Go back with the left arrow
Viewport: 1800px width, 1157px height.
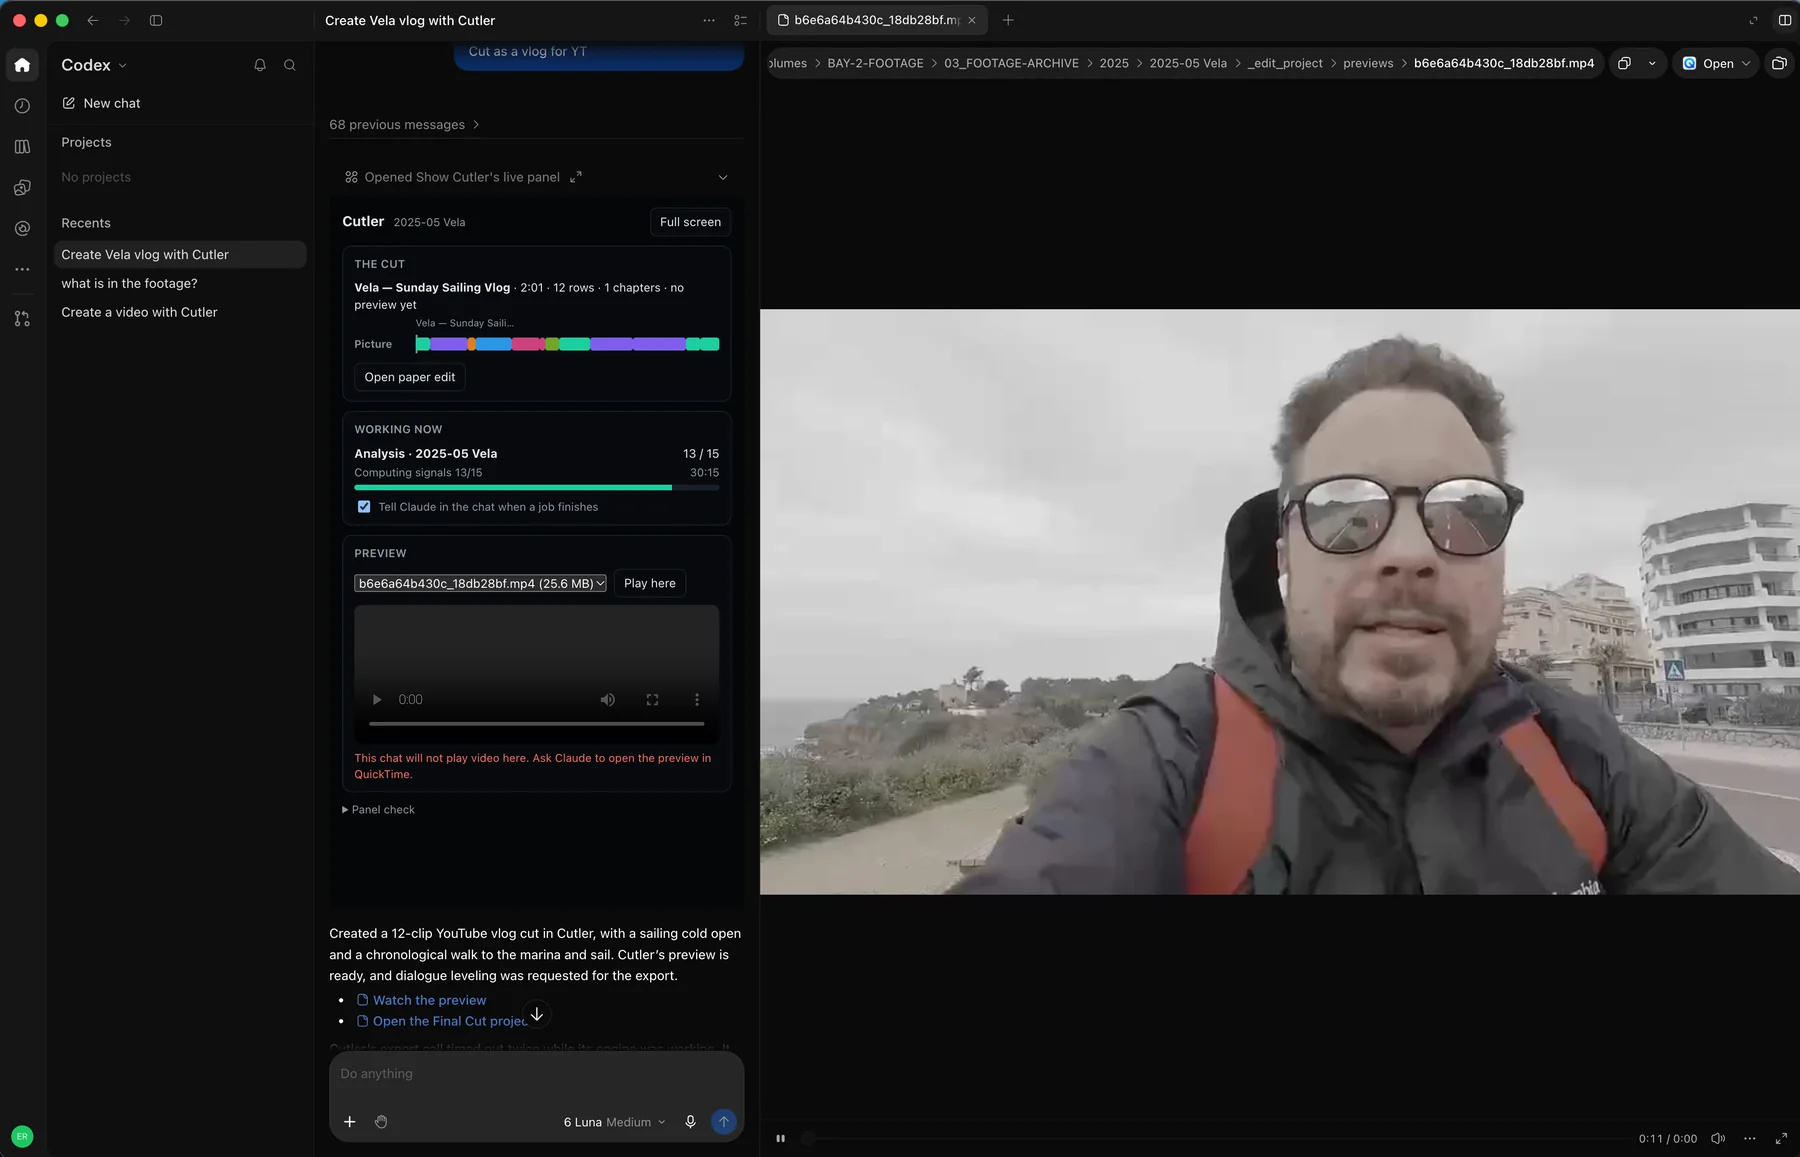(93, 20)
